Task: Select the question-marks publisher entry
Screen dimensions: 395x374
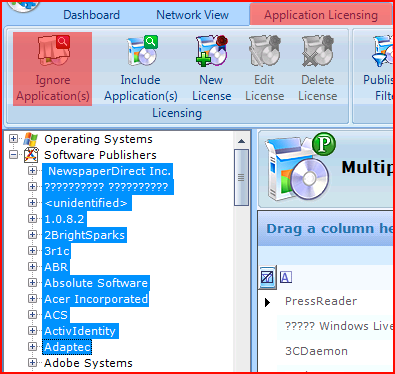Action: 108,187
